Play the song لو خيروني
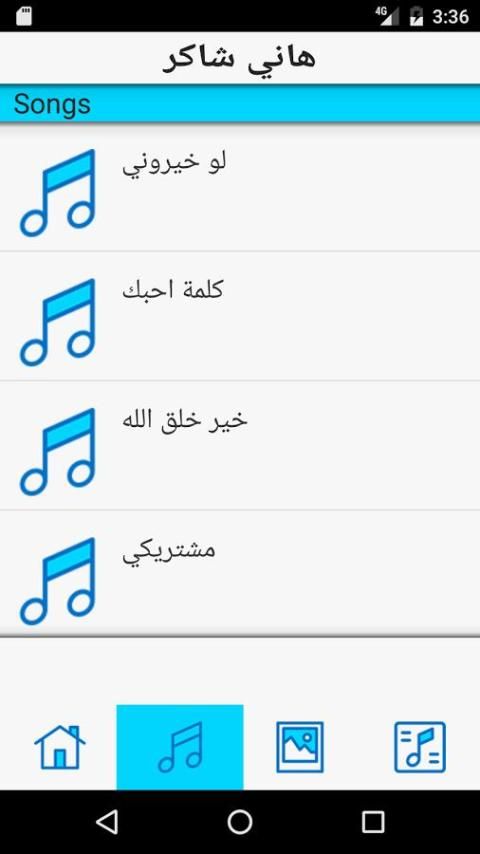 [x=240, y=187]
